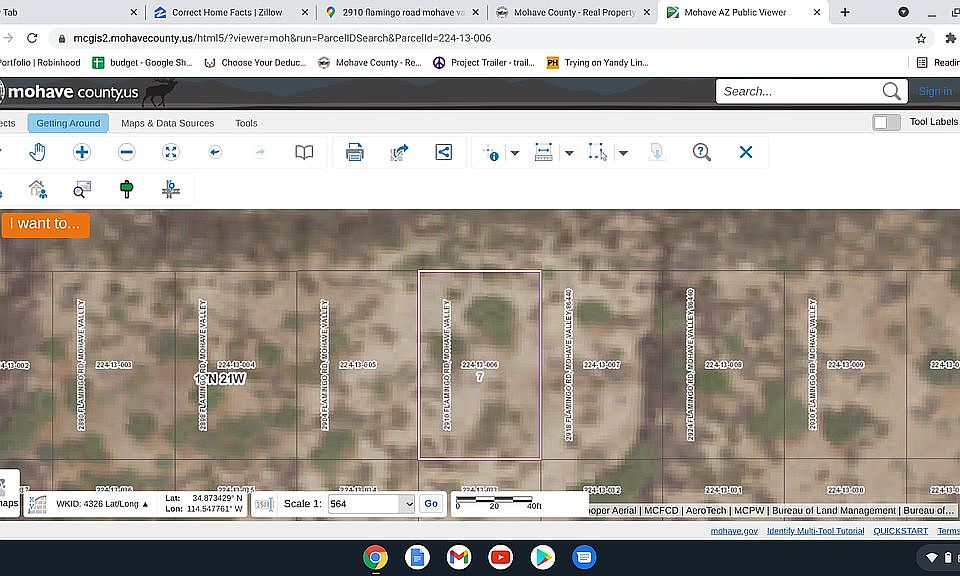Toggle the Tool Labels switch
The image size is (960, 576).
coord(886,122)
